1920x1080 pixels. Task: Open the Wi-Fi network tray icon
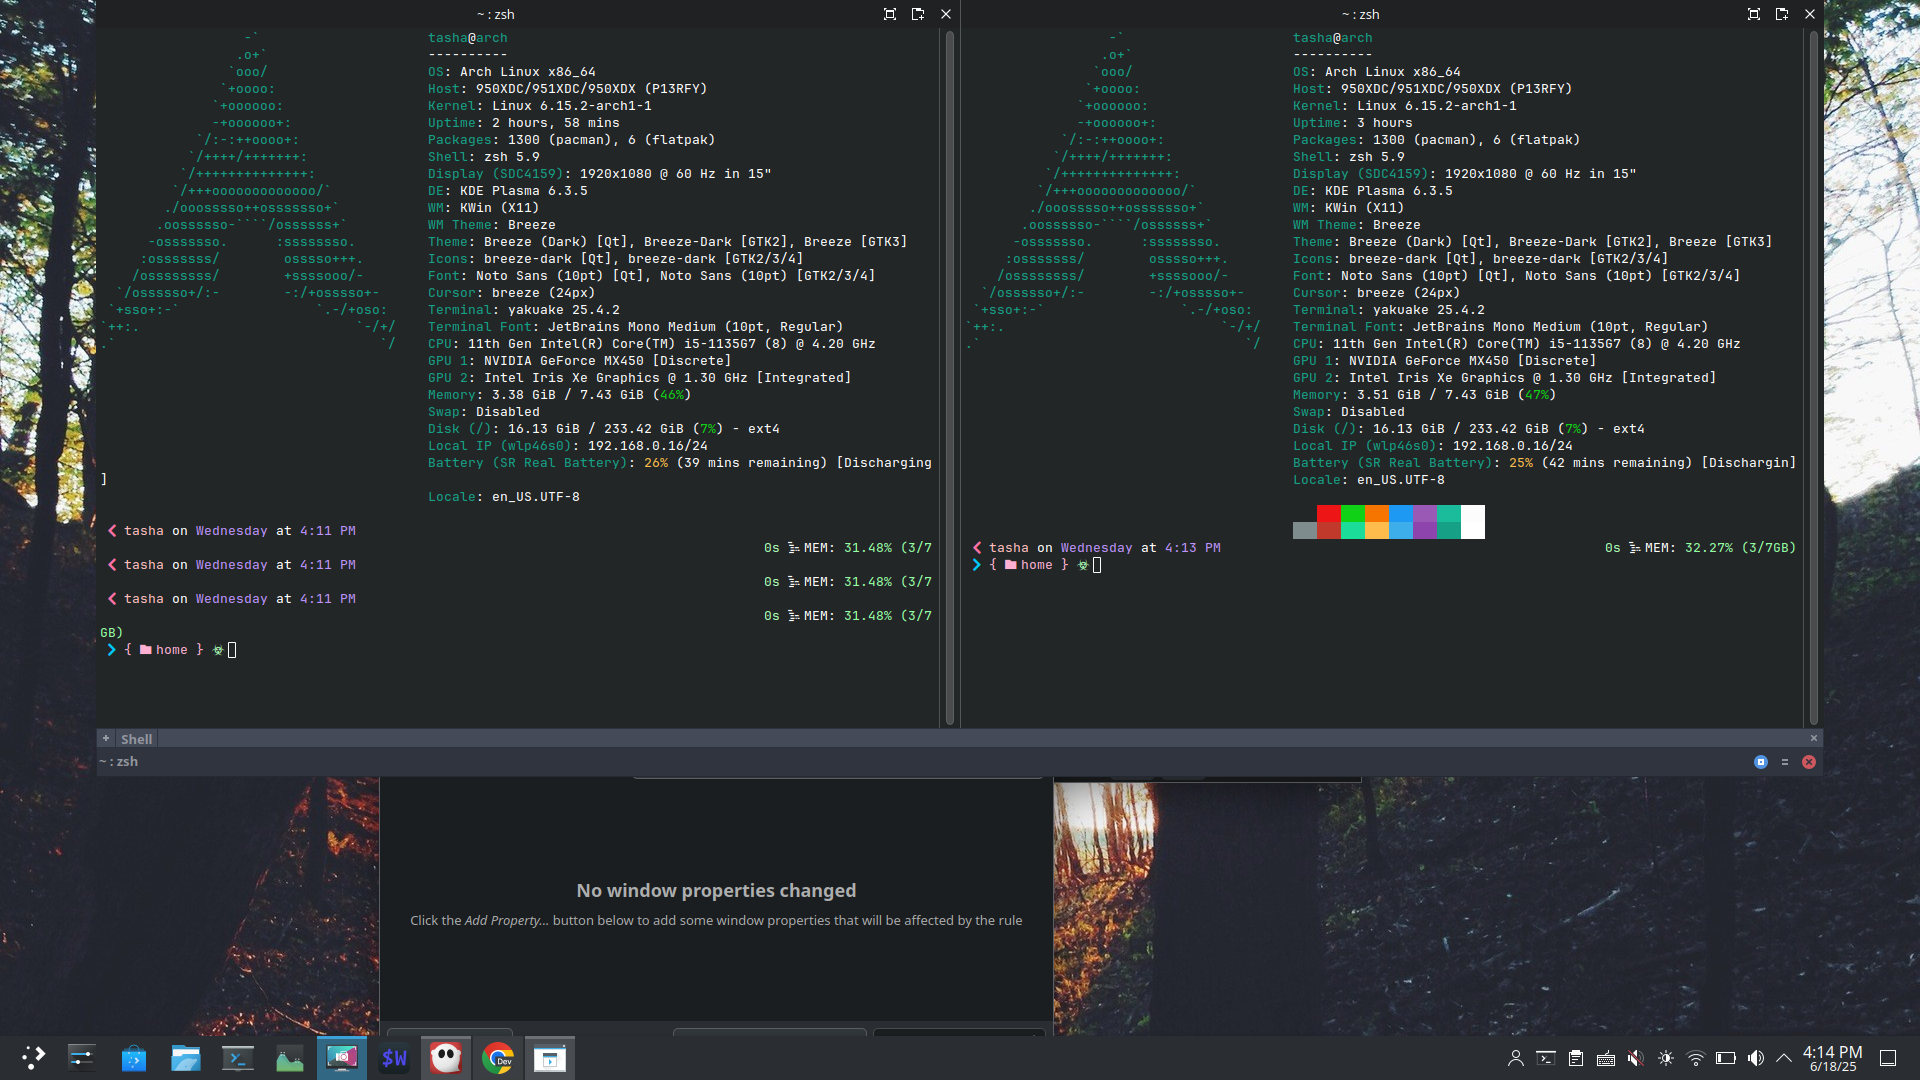(1696, 1058)
